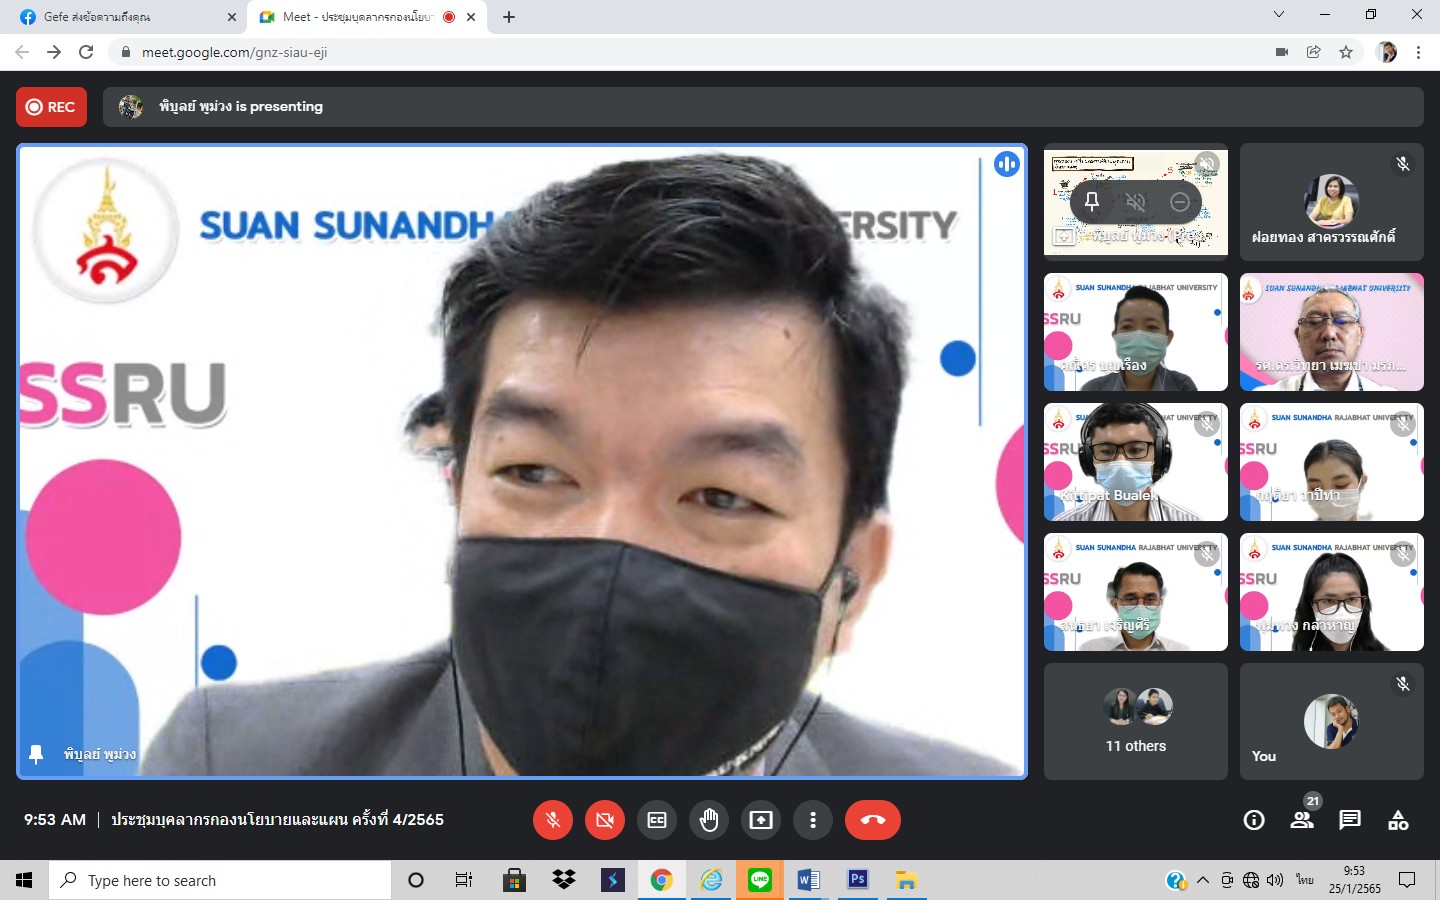This screenshot has height=900, width=1440.
Task: Turn on the microphone
Action: click(552, 820)
